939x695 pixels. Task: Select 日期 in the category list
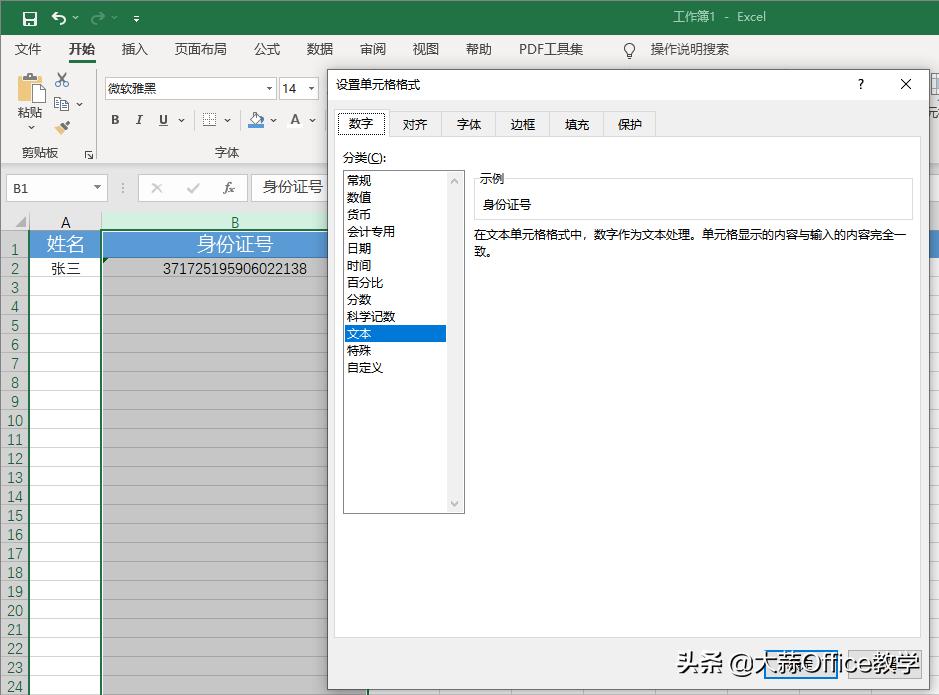(x=362, y=248)
